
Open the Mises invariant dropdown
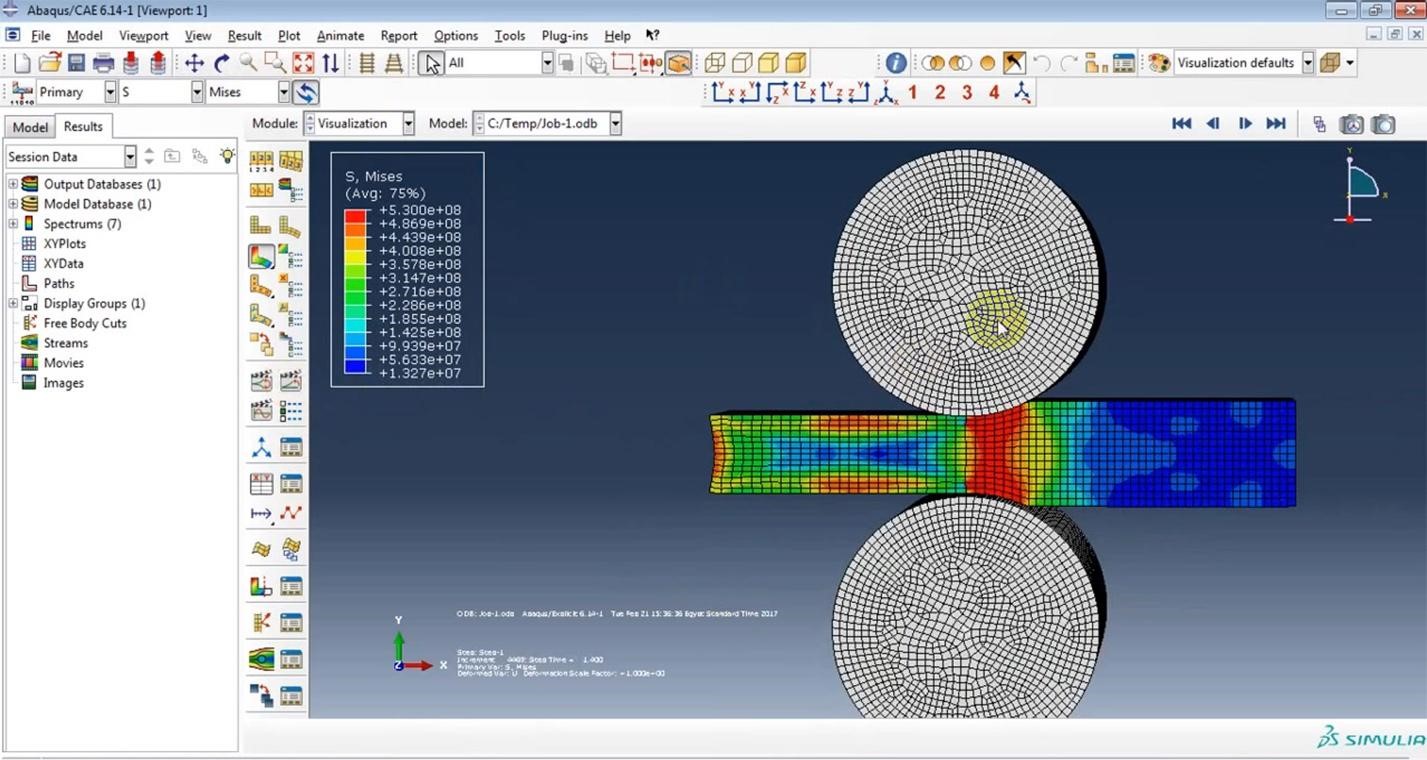(x=284, y=92)
